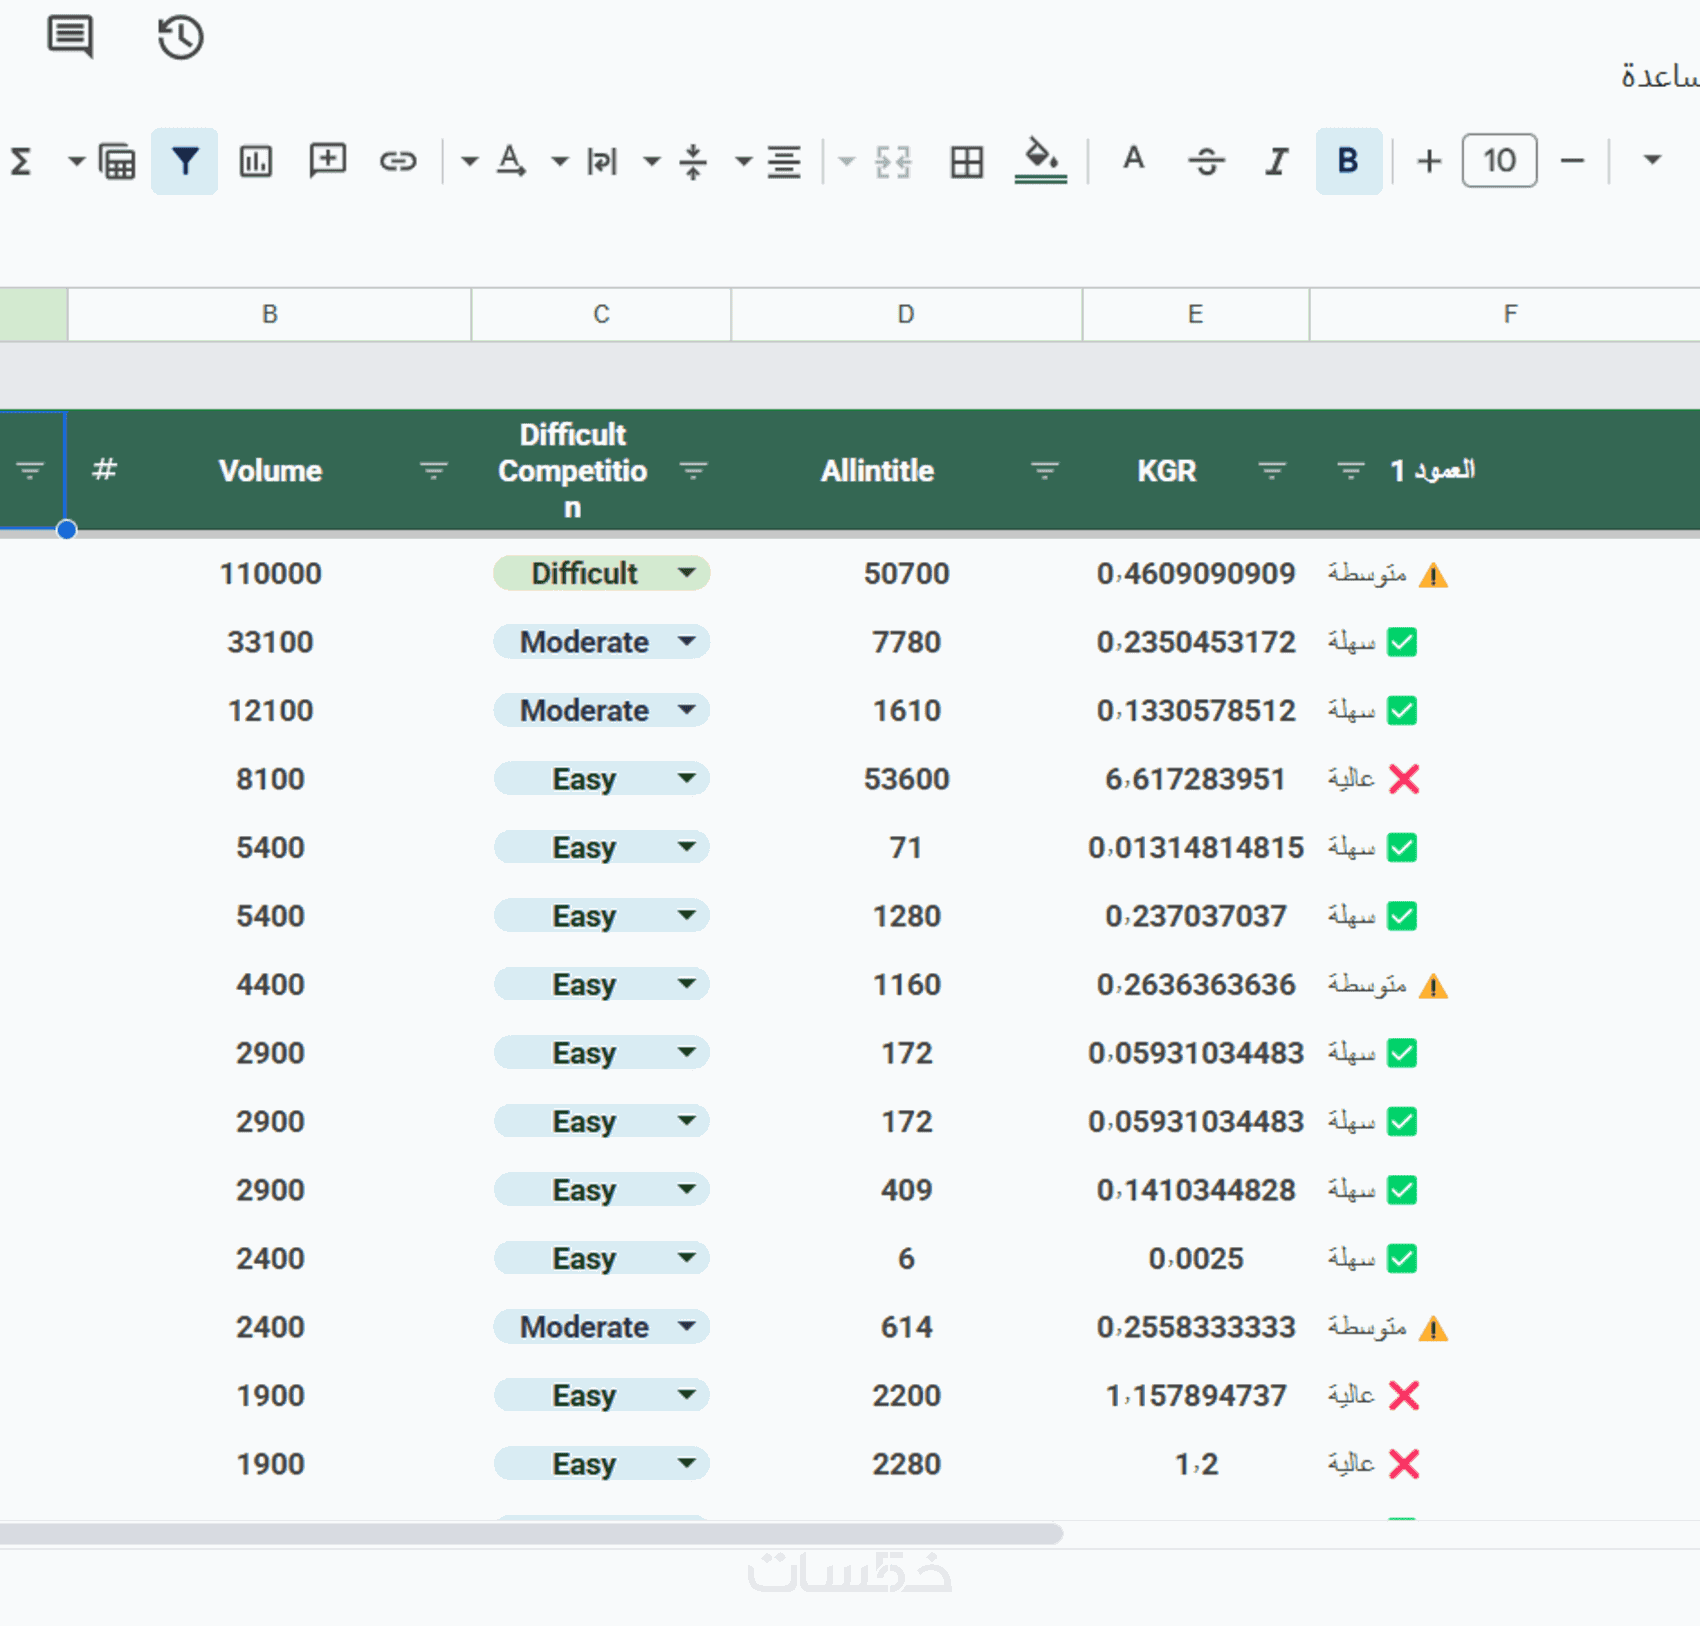Image resolution: width=1700 pixels, height=1626 pixels.
Task: Open the Volume column filter
Action: coord(433,470)
